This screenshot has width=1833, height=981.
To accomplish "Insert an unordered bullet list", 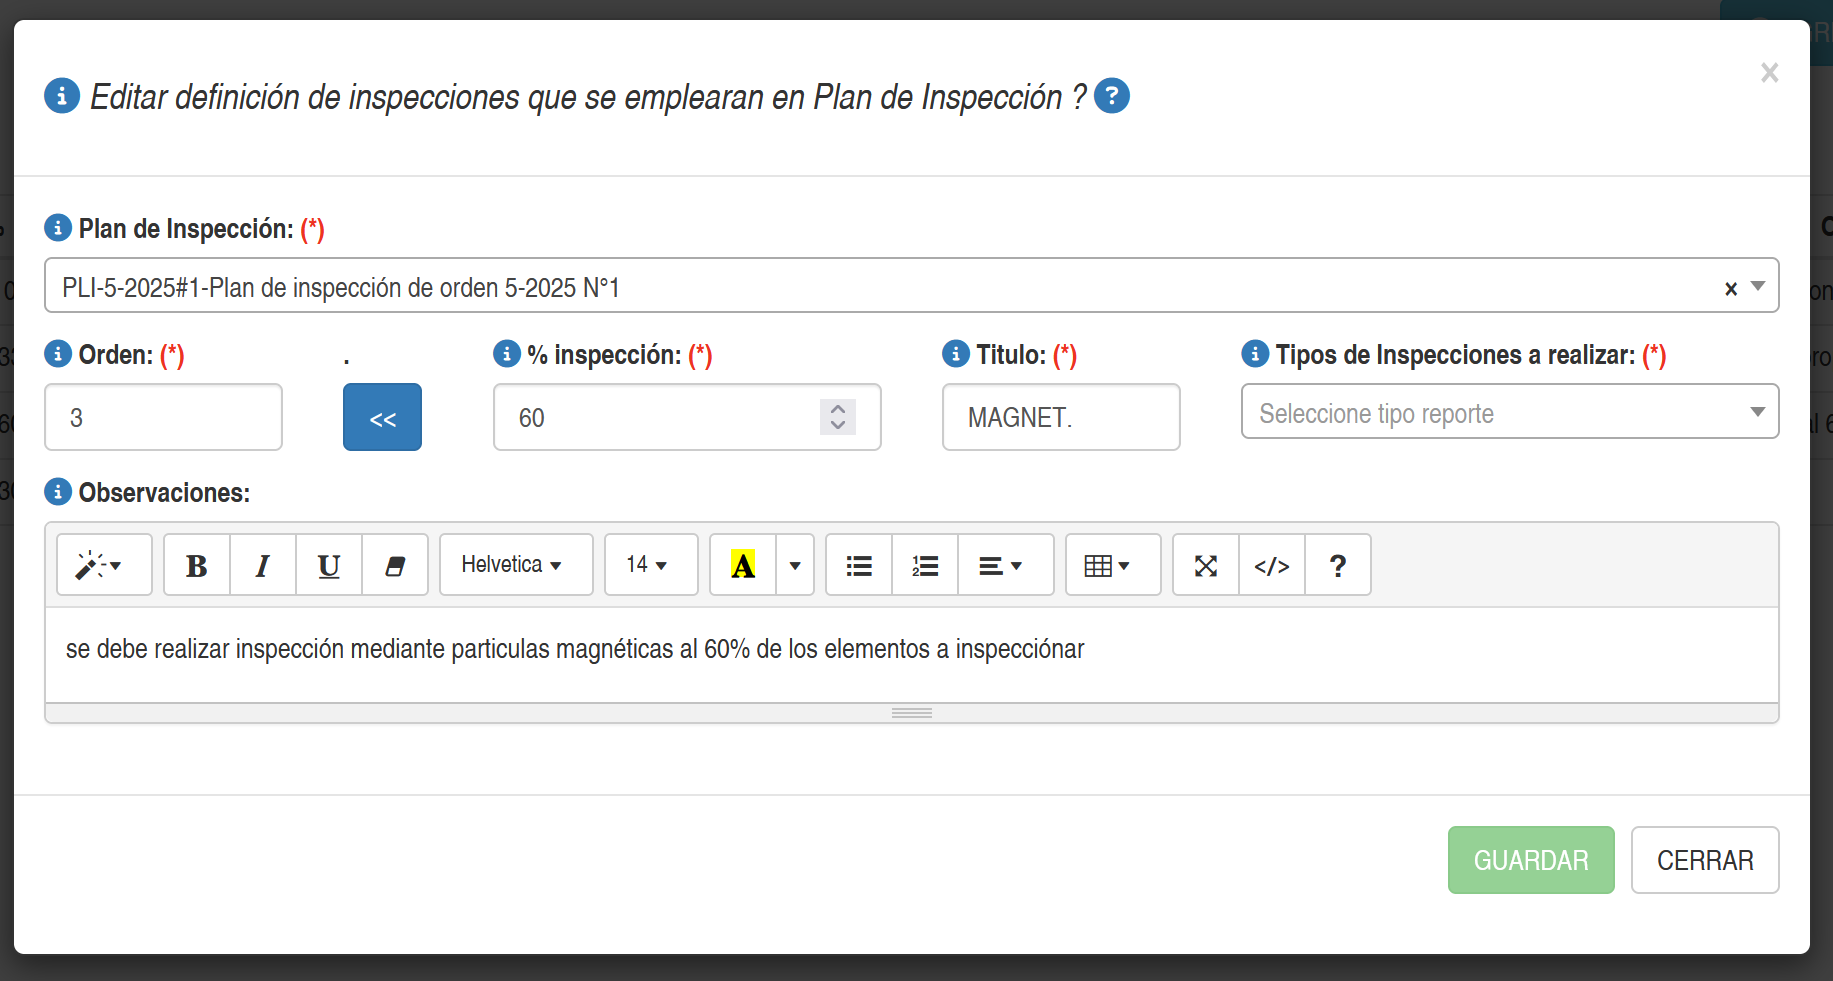I will coord(859,566).
